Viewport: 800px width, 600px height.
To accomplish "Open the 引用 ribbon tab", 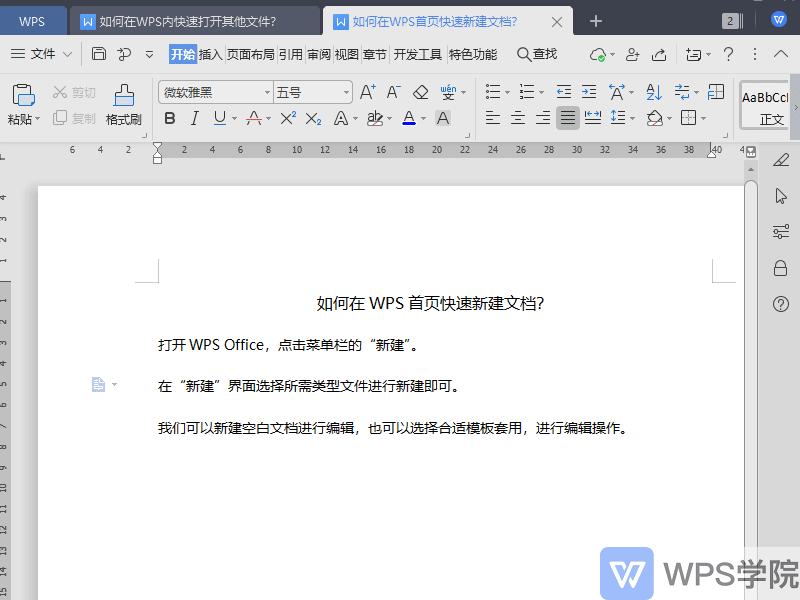I will pos(291,54).
